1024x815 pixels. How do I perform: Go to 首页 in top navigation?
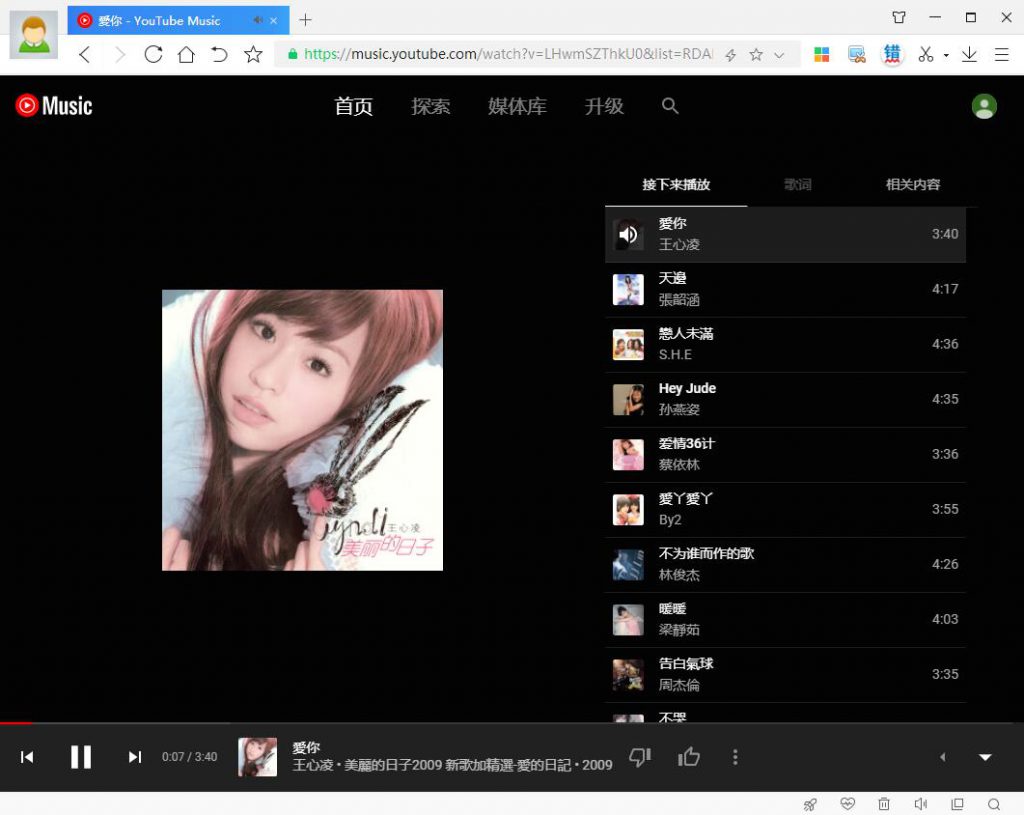[353, 106]
